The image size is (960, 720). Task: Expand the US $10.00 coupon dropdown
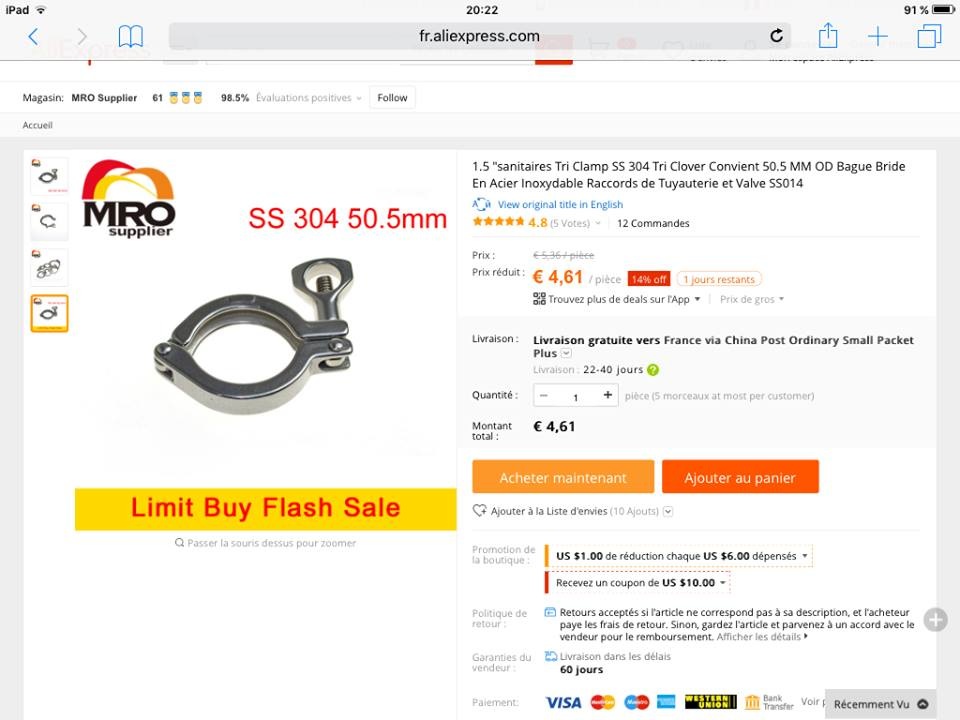coord(640,583)
